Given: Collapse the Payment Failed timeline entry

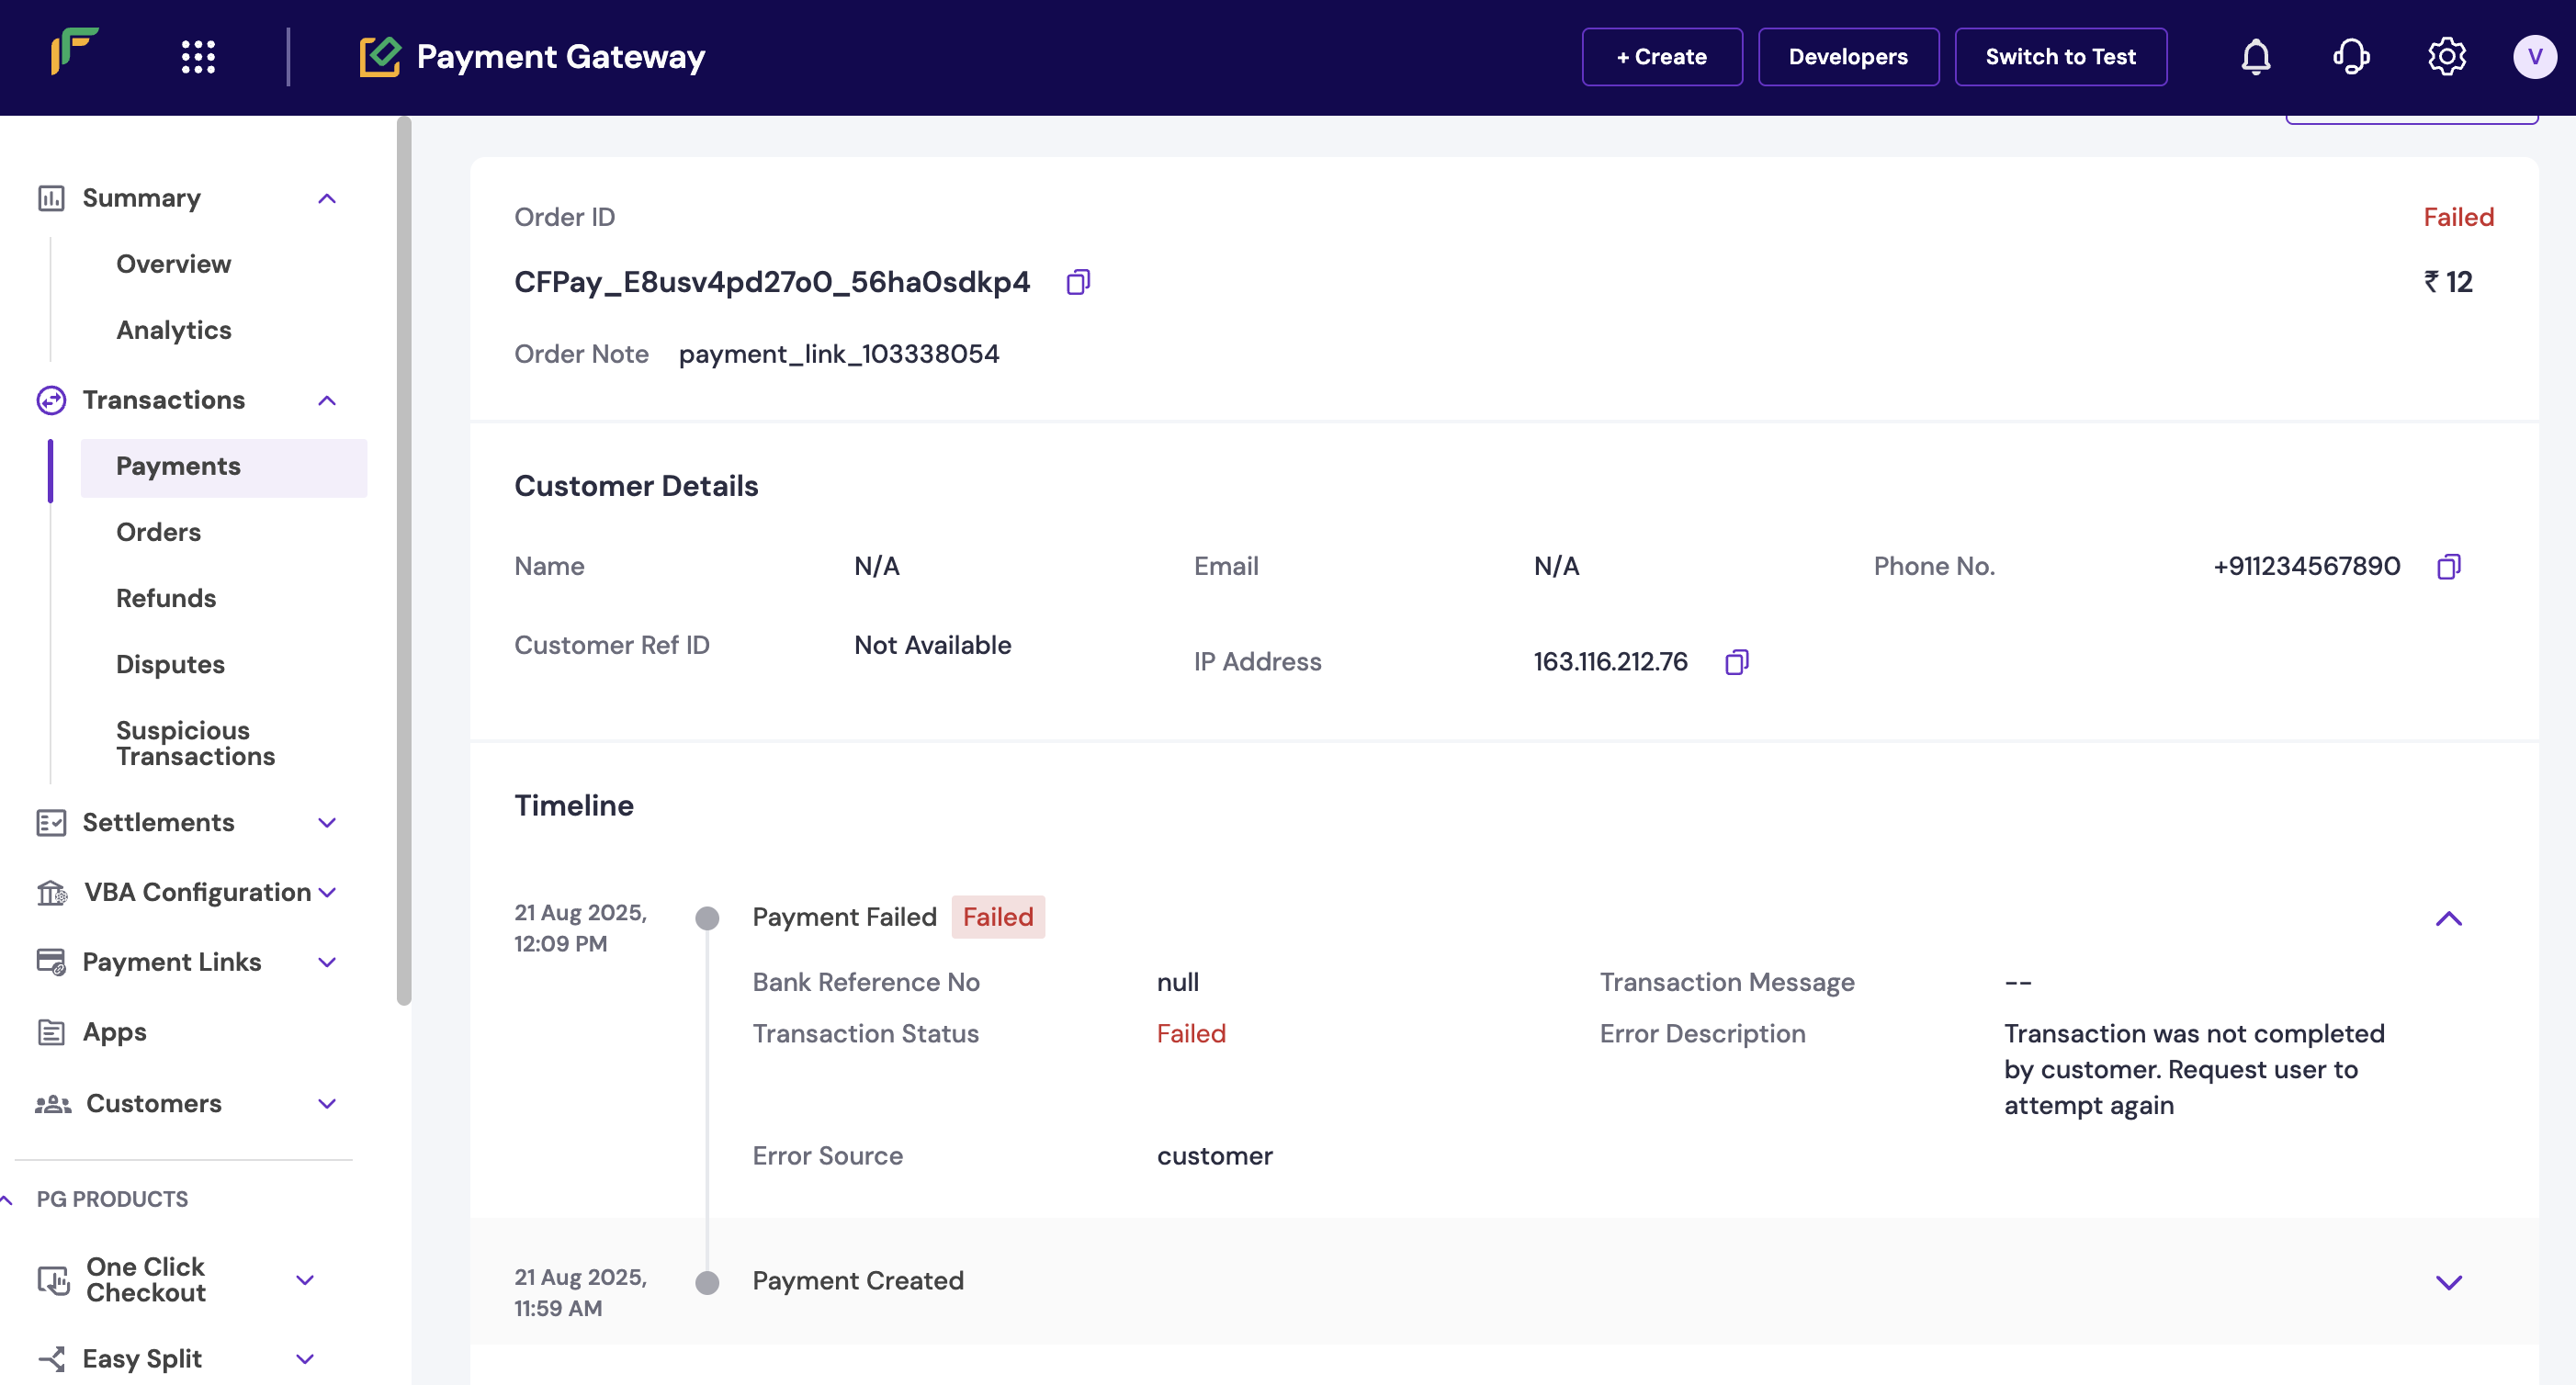Looking at the screenshot, I should point(2448,918).
